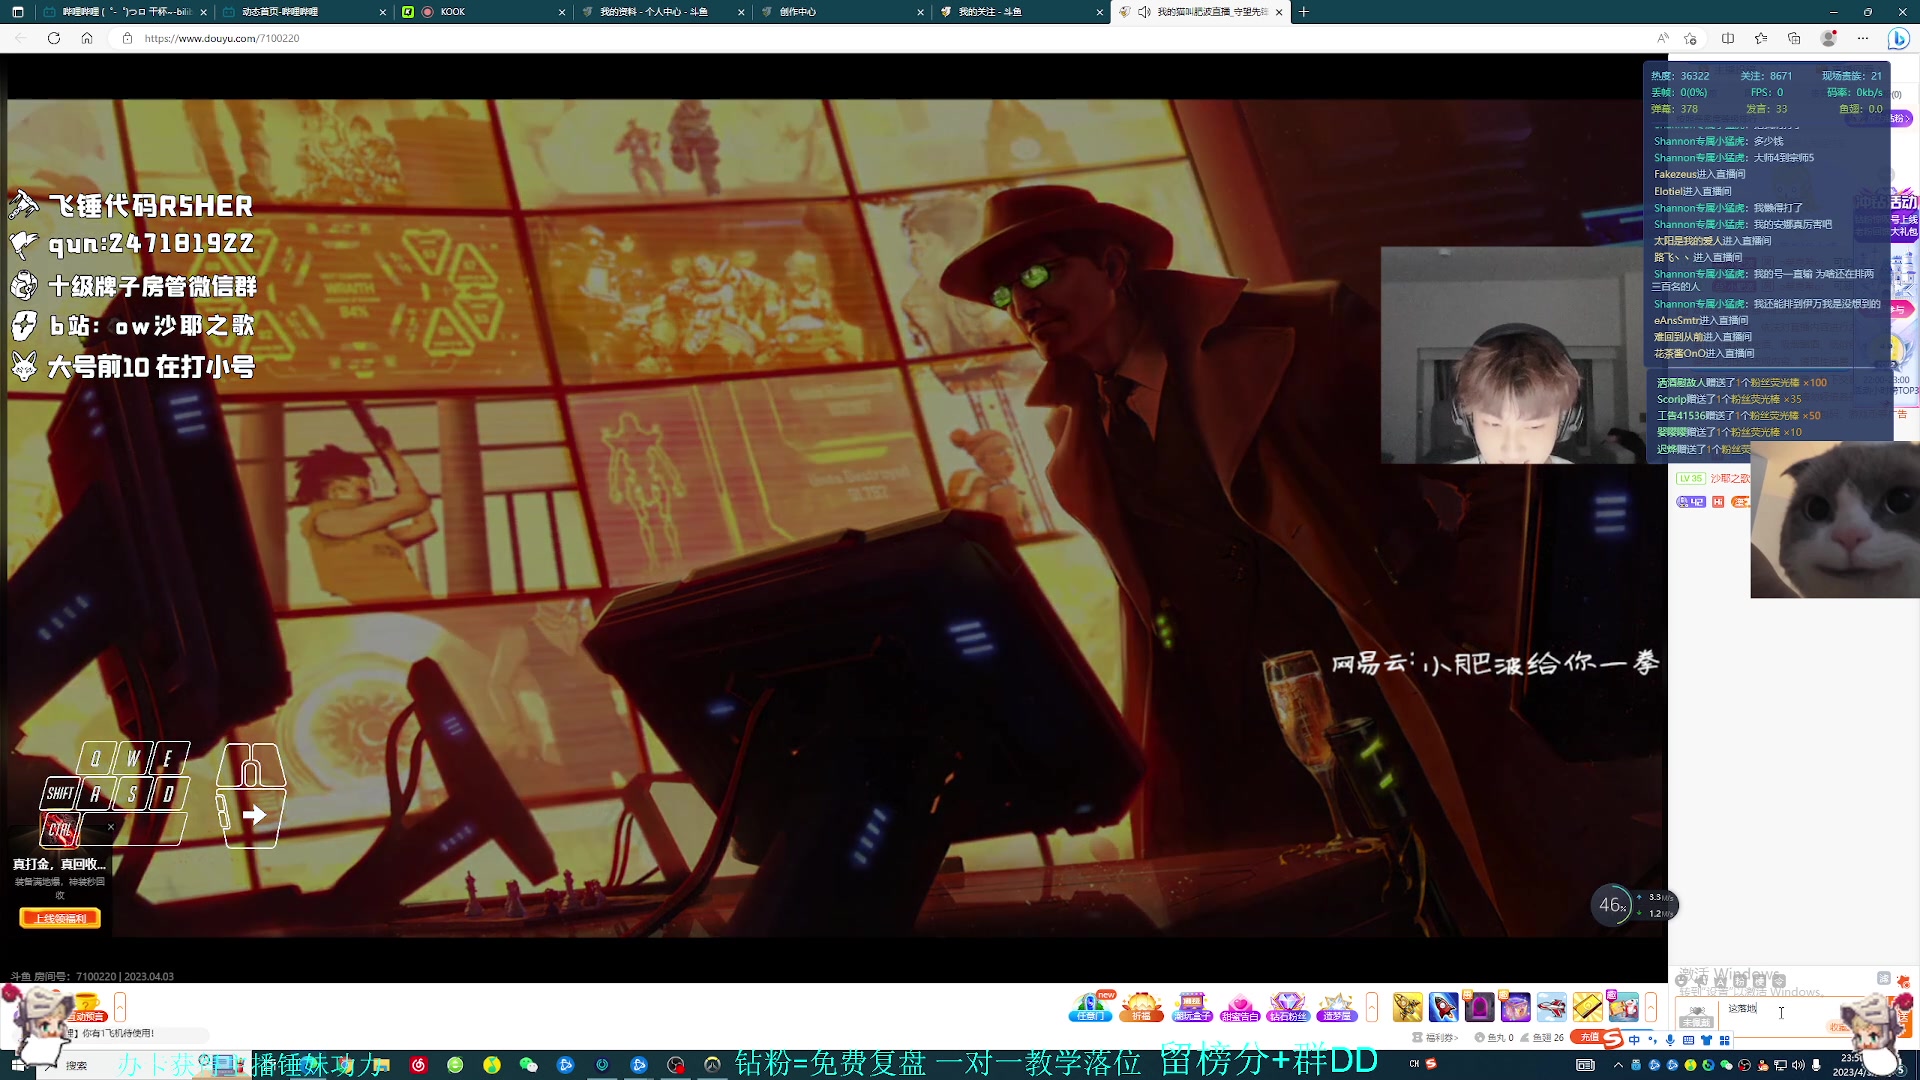Image resolution: width=1920 pixels, height=1080 pixels.
Task: Reload the Douyu page
Action: click(54, 38)
